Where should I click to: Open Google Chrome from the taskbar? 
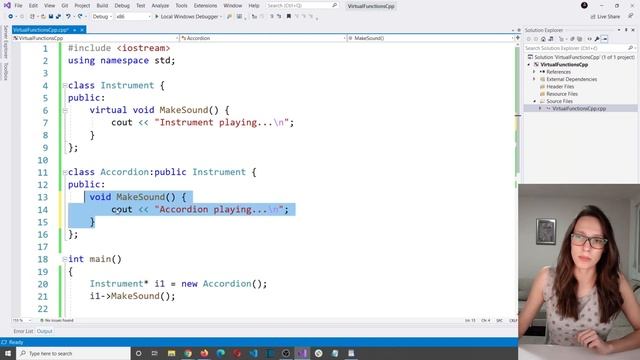[188, 353]
